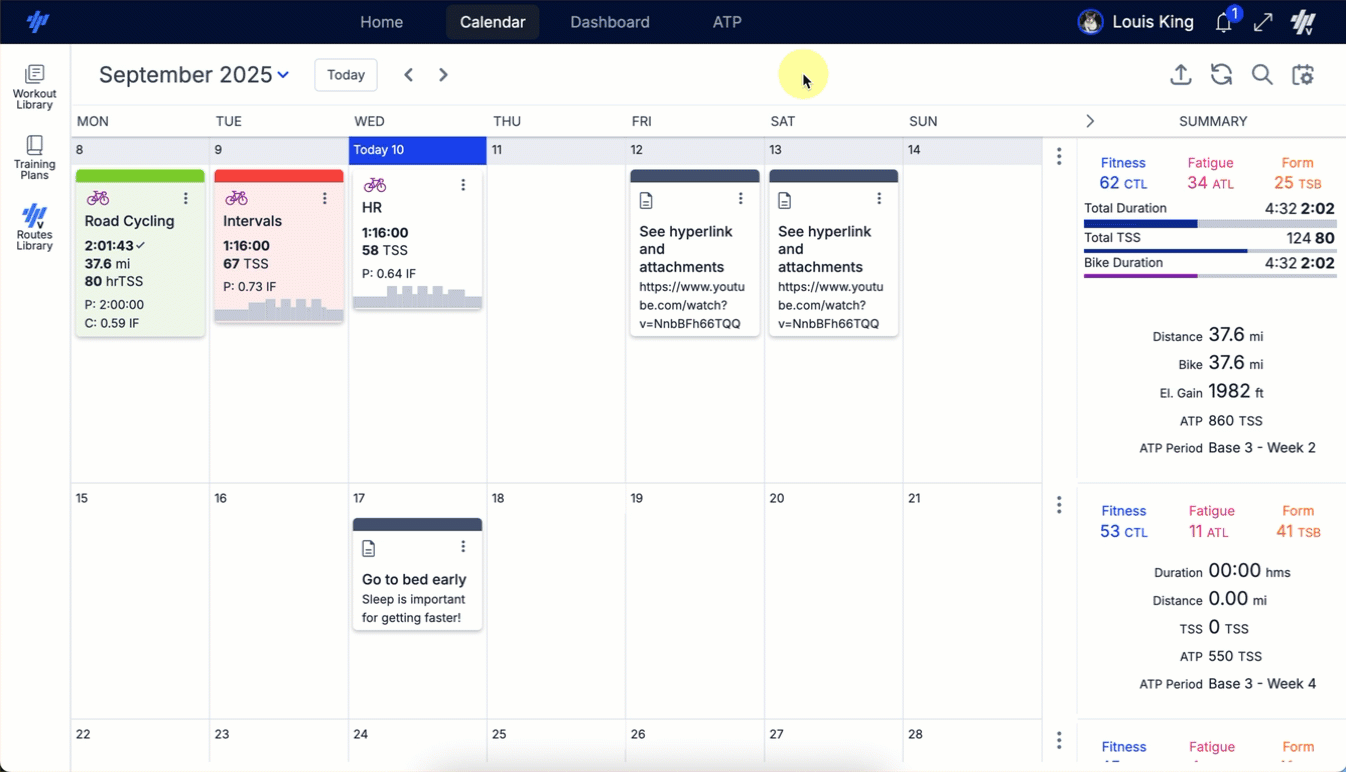Open the week of Sept 8 summary options
This screenshot has height=772, width=1346.
tap(1059, 157)
